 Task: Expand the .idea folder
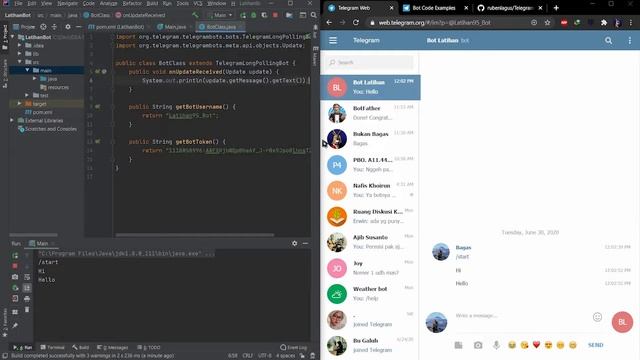20,45
